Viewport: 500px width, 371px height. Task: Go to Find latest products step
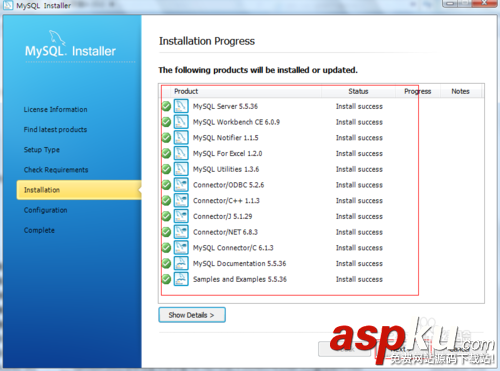click(55, 129)
